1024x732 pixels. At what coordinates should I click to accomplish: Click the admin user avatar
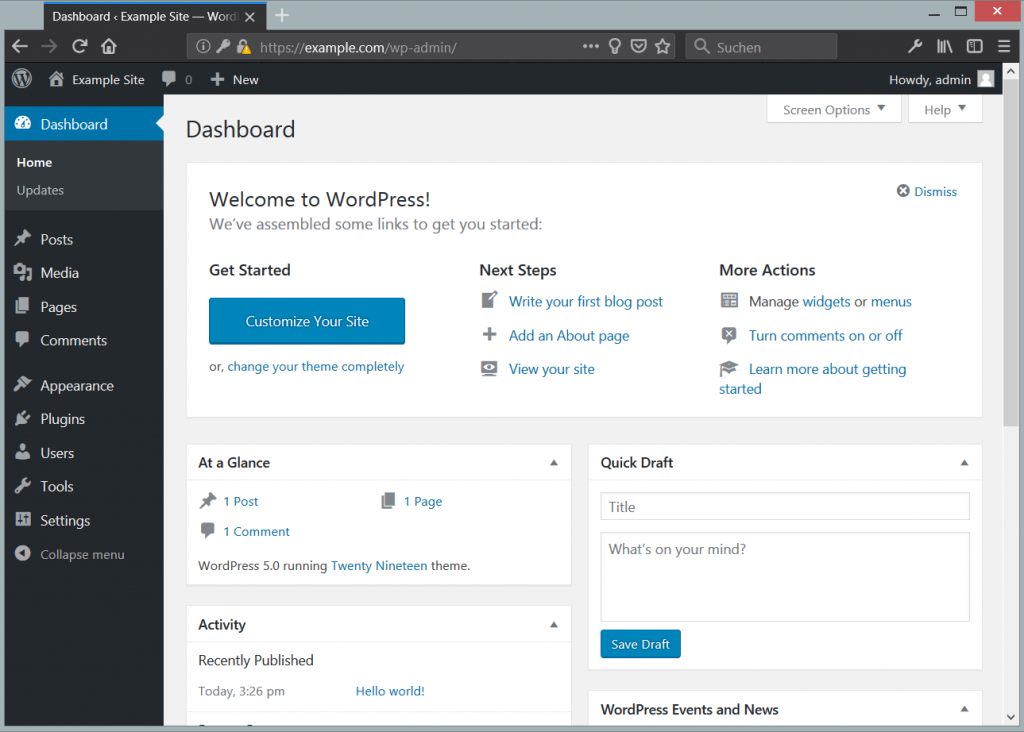985,79
